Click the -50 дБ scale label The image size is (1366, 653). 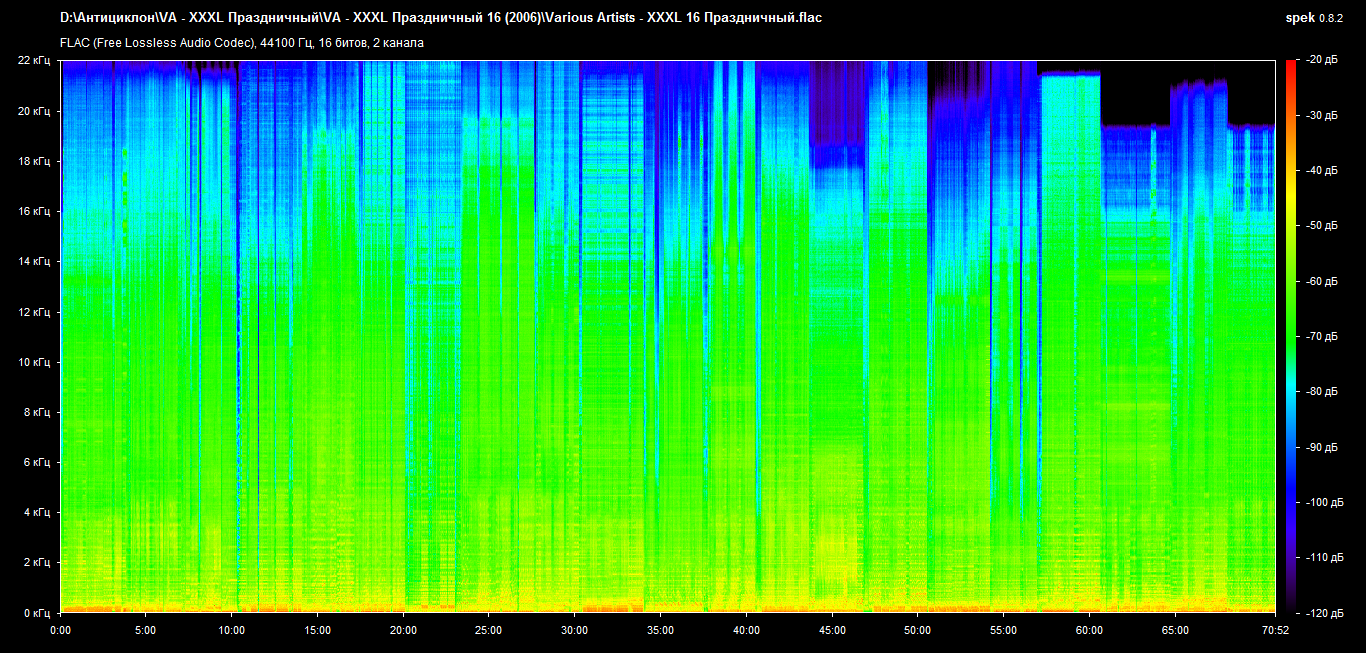click(x=1321, y=226)
